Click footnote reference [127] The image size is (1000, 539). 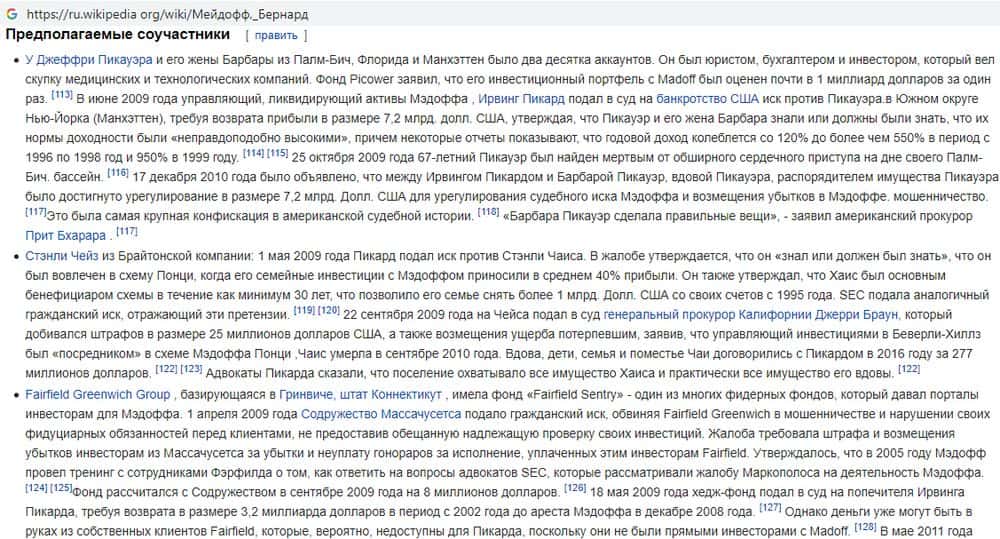[x=770, y=508]
